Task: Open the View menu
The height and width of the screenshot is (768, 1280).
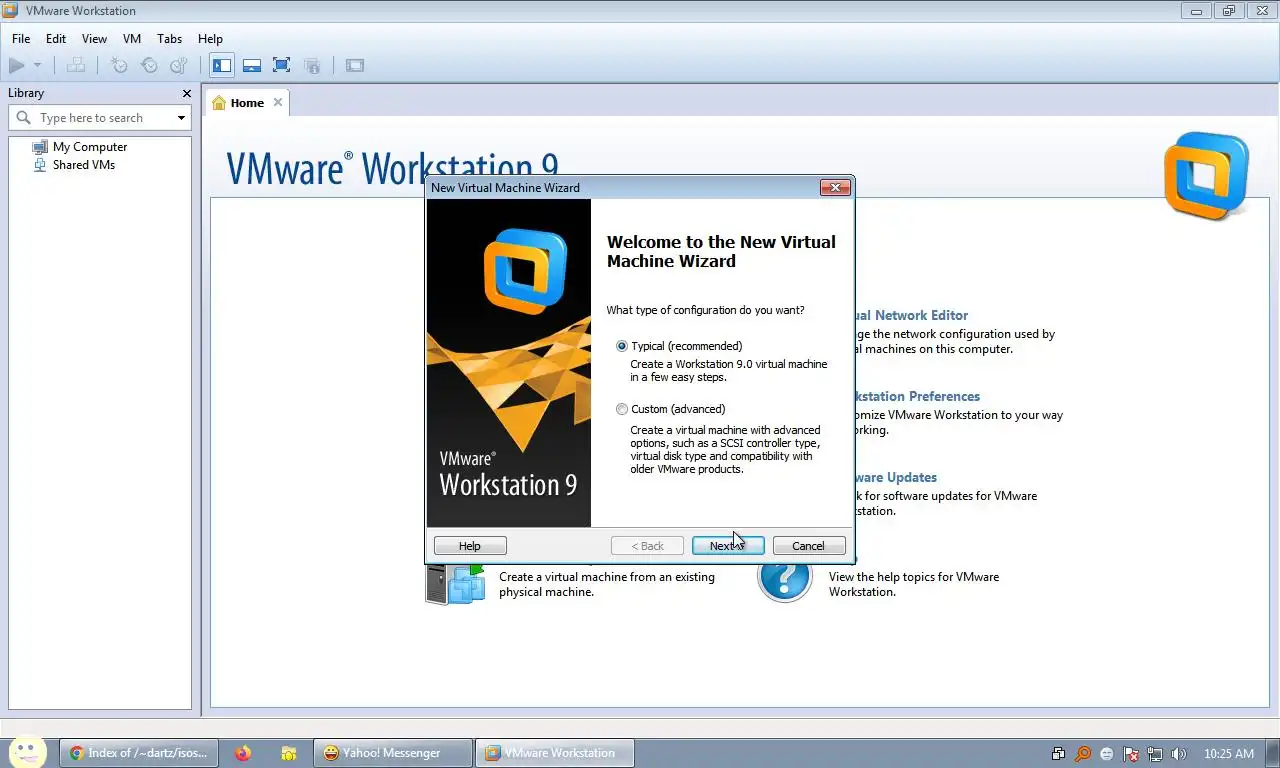Action: coord(94,39)
